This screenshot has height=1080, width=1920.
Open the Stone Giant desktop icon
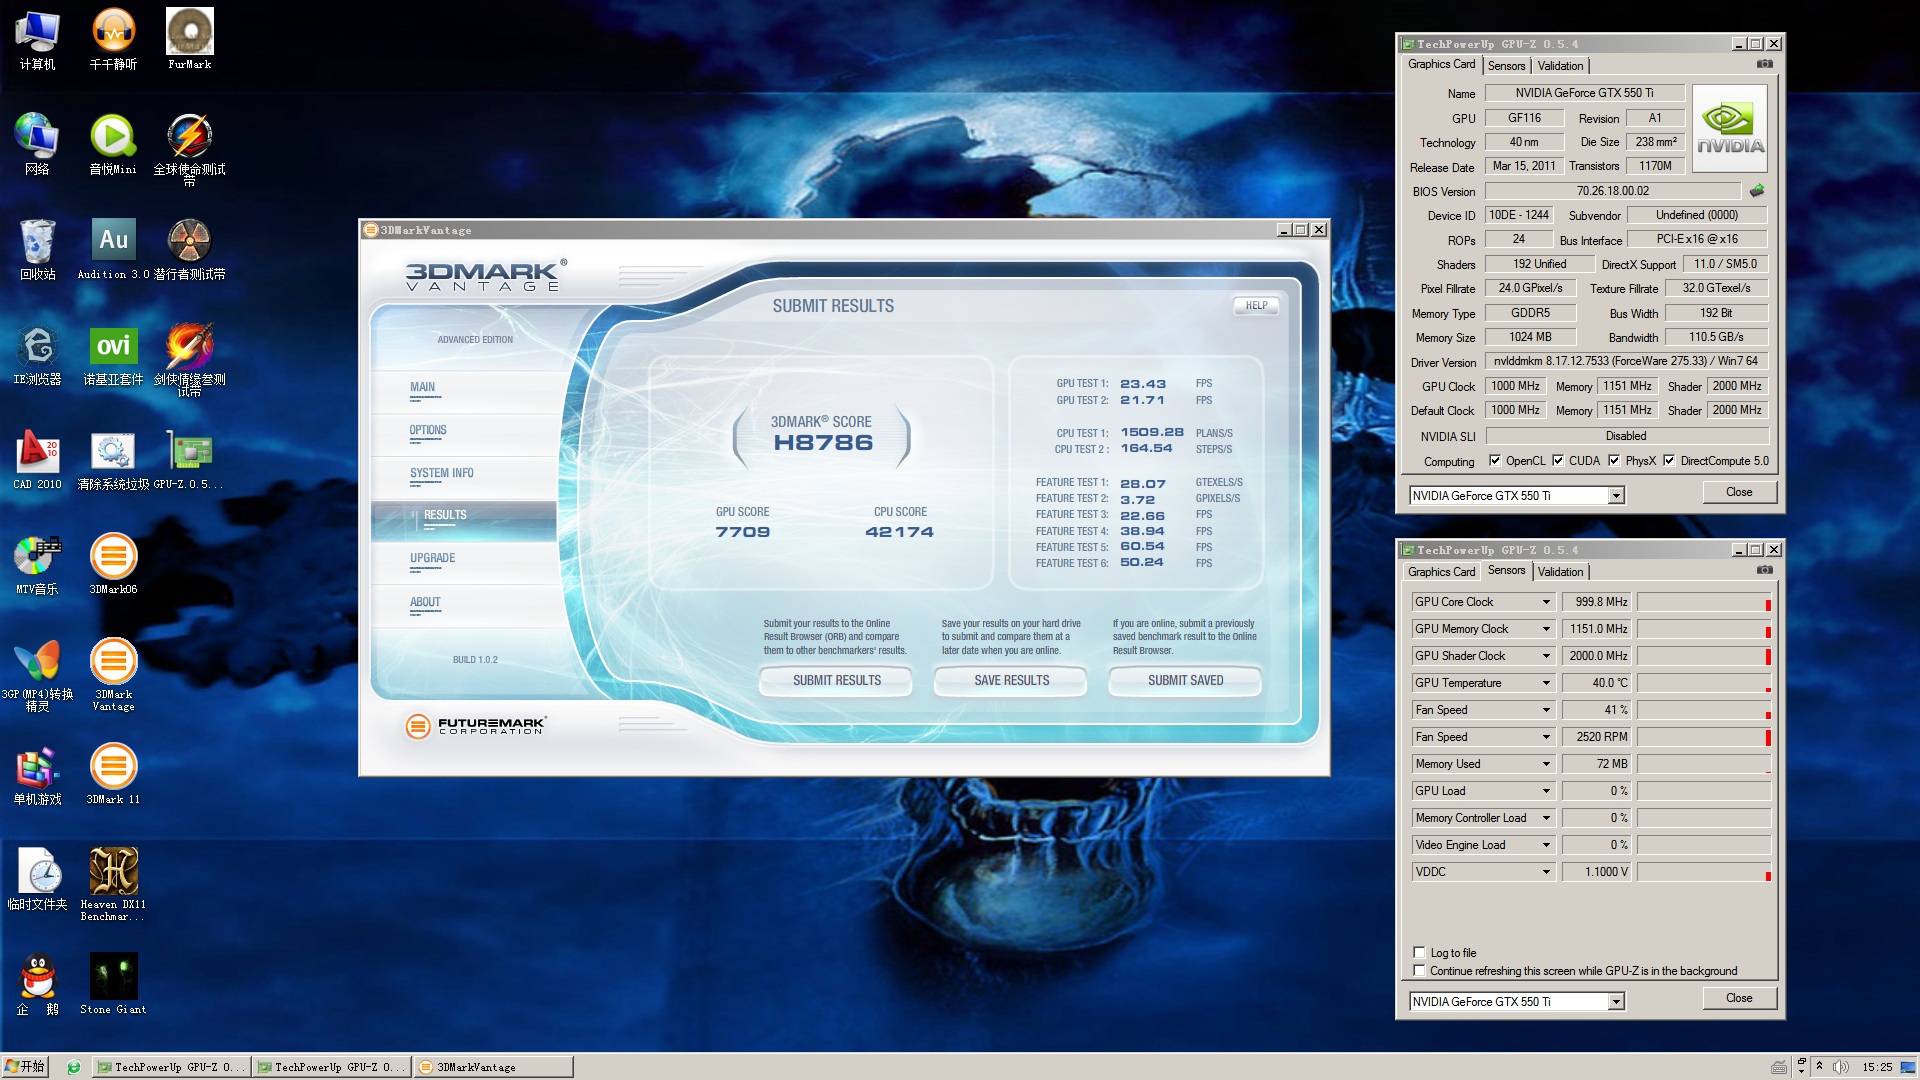pos(113,977)
